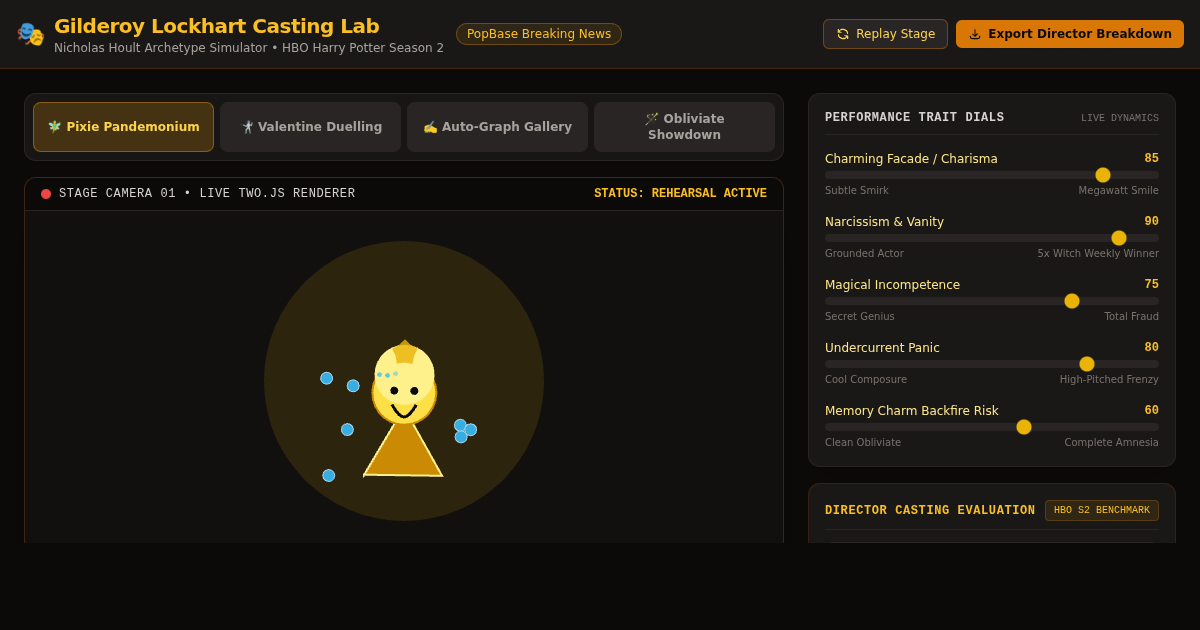This screenshot has height=630, width=1200.
Task: Click the Narcissism value 90
Action: 1151,221
